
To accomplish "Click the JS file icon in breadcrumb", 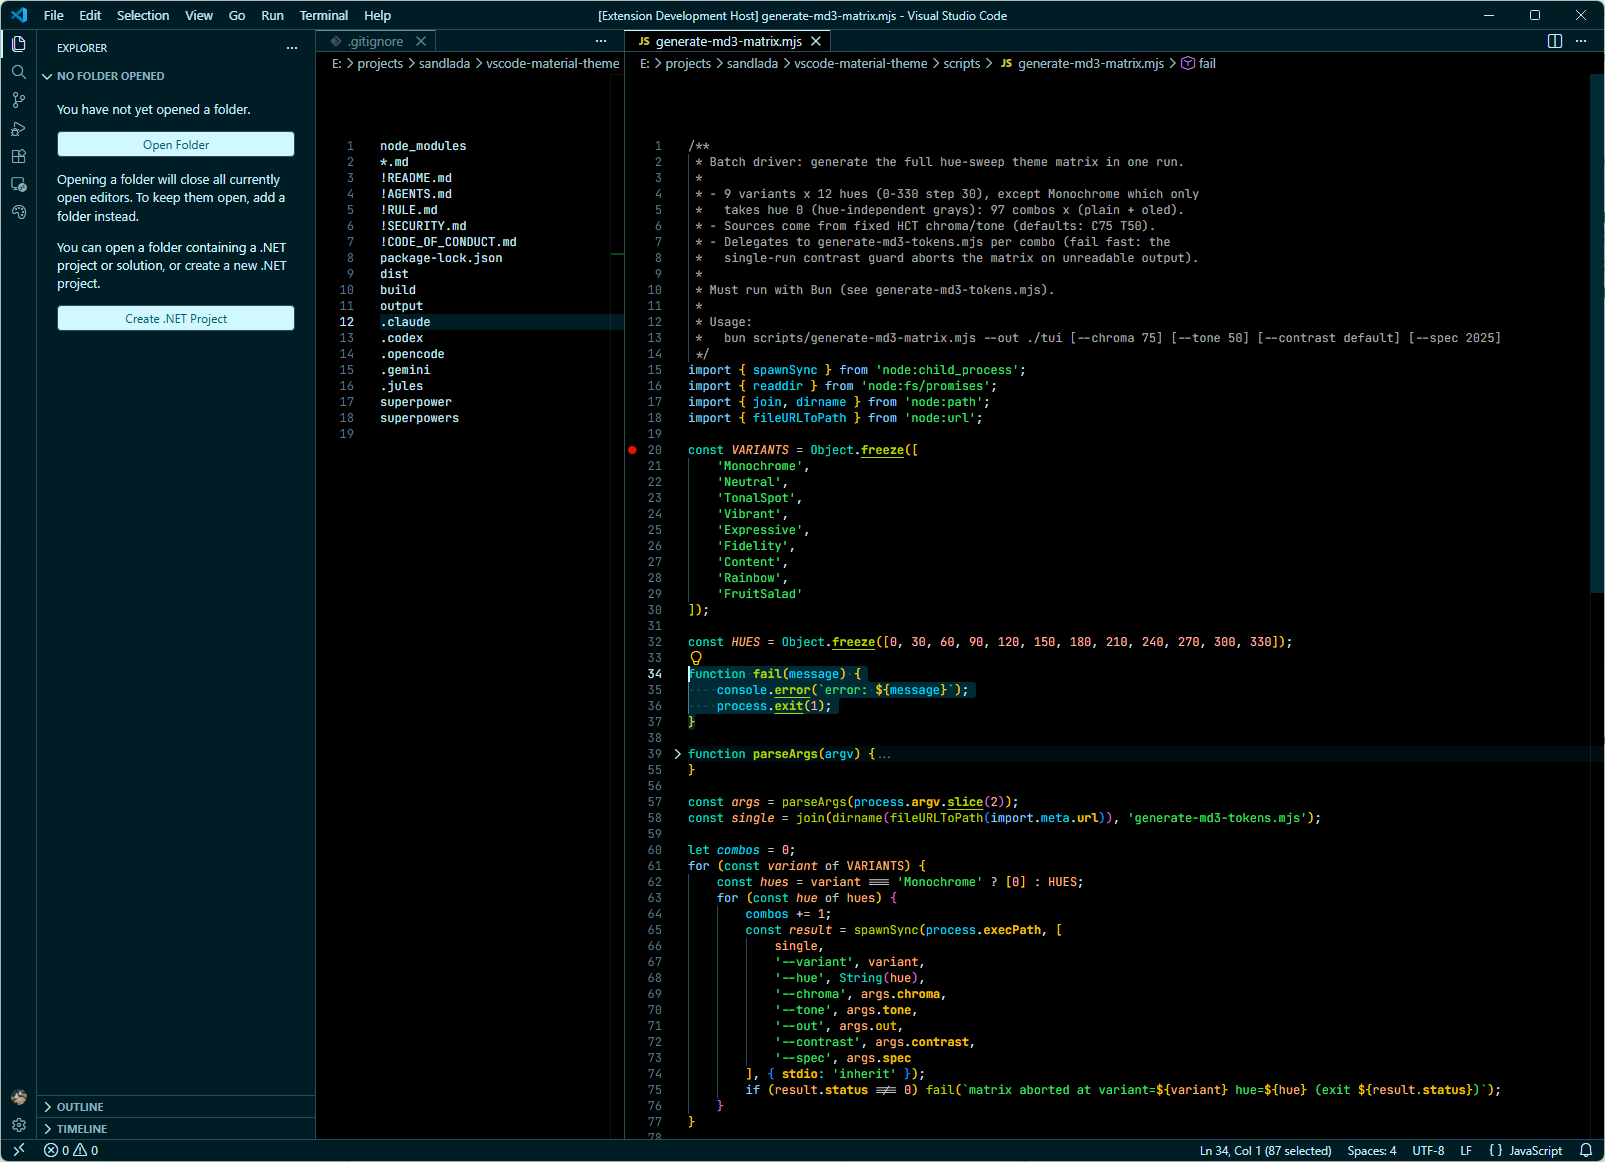I will pyautogui.click(x=1006, y=63).
